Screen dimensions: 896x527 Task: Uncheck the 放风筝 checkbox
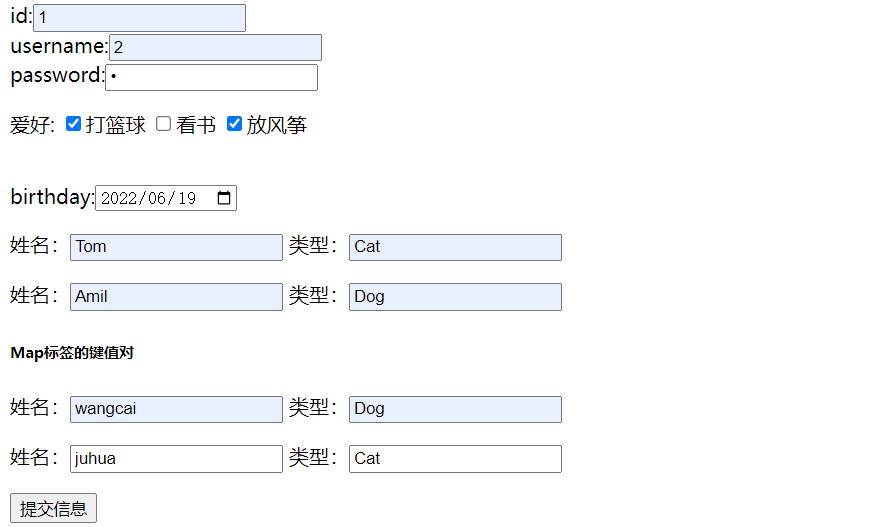(234, 124)
